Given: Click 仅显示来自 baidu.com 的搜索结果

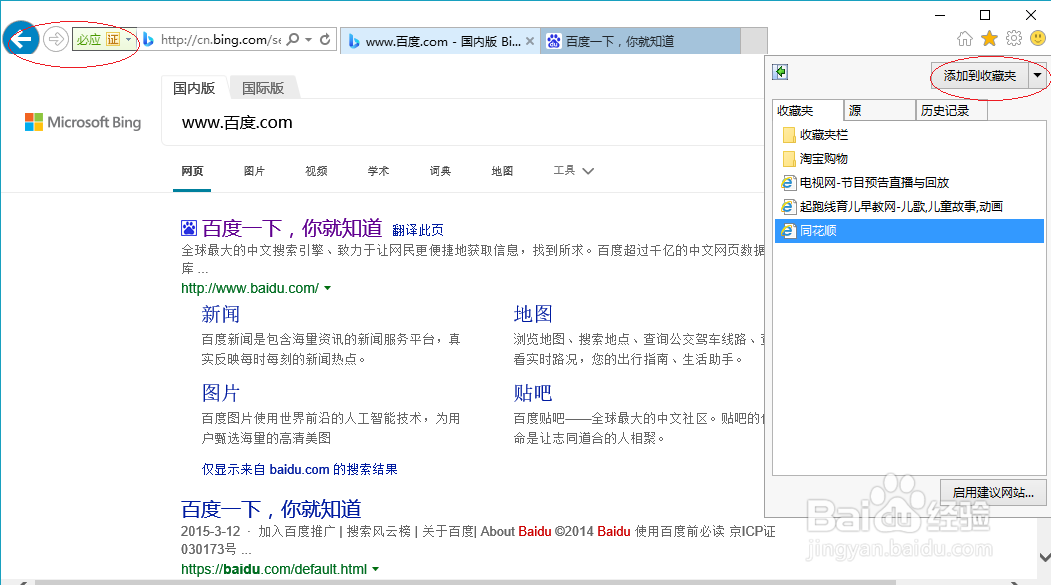Looking at the screenshot, I should 300,469.
